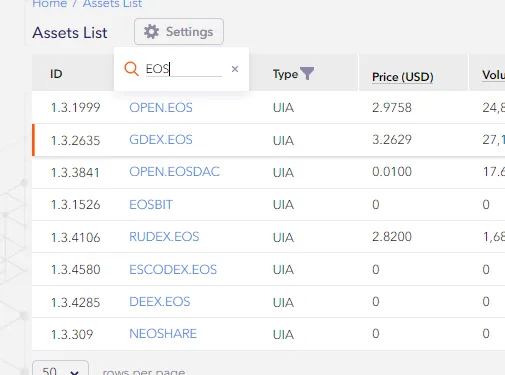Select ID cell 1.3.4580
The image size is (505, 375).
[76, 269]
